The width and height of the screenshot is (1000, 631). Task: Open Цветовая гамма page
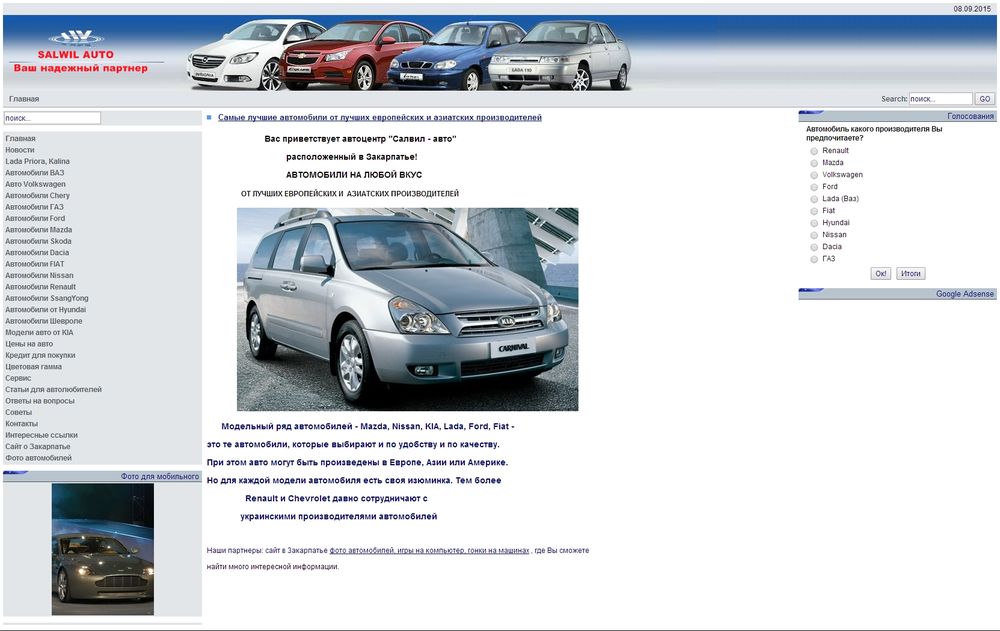tap(34, 367)
